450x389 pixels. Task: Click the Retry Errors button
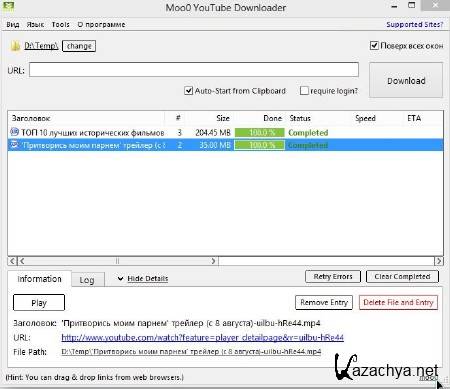coord(333,277)
